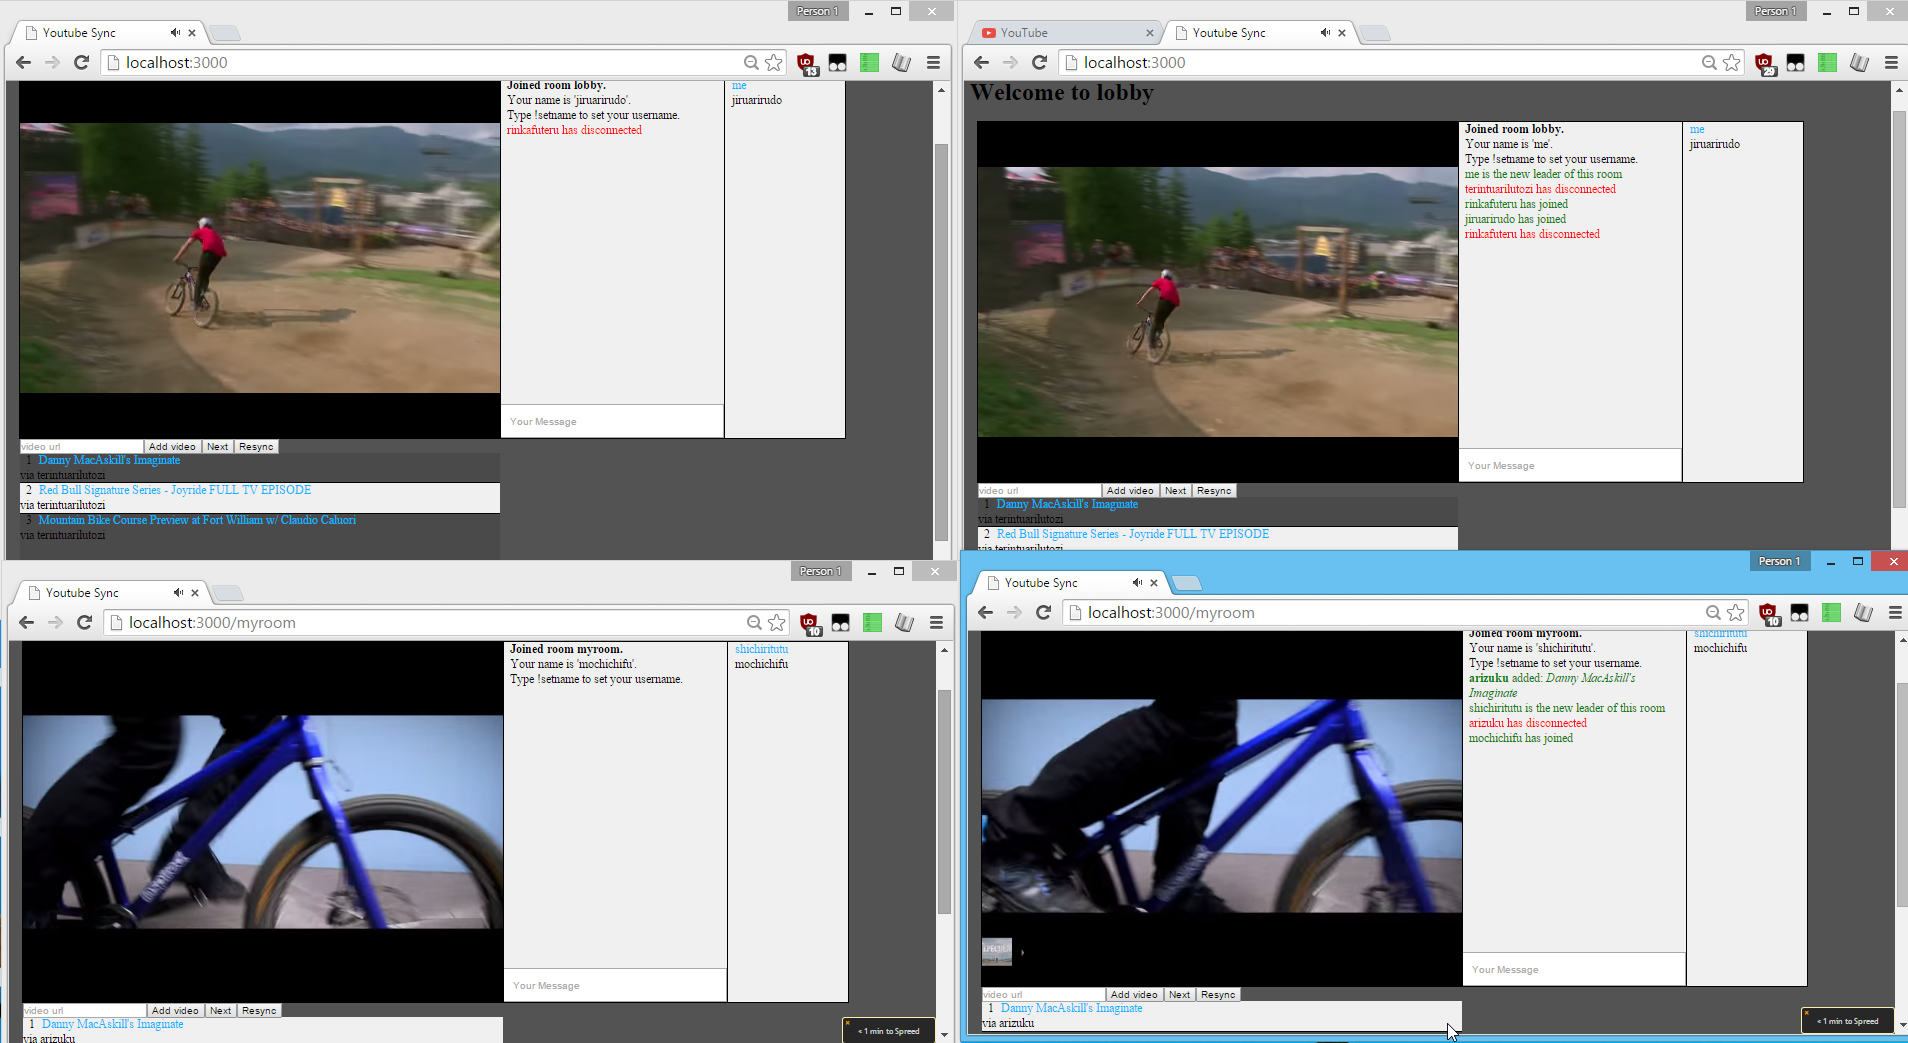Click address bar showing localhost:3000/myroom in shichiritutu's window

pyautogui.click(x=1385, y=612)
